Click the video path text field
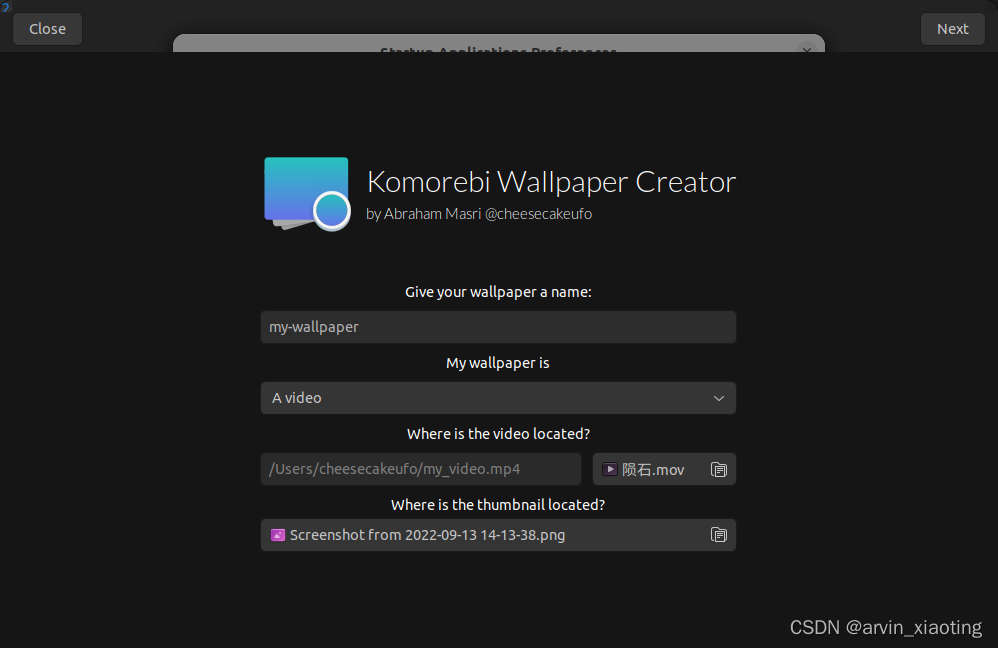 (x=421, y=469)
